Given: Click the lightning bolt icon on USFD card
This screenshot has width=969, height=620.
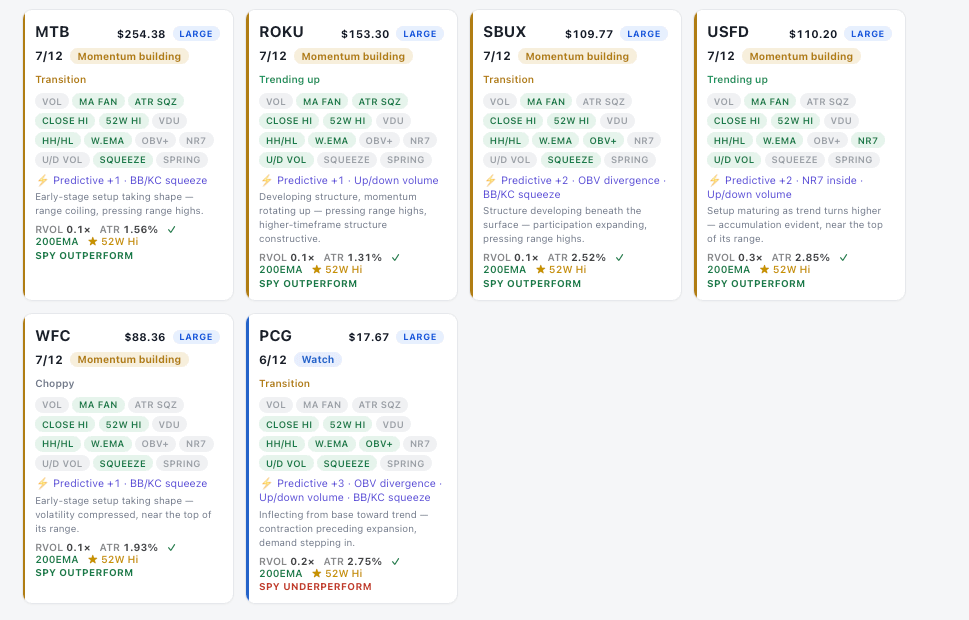Looking at the screenshot, I should pyautogui.click(x=714, y=180).
